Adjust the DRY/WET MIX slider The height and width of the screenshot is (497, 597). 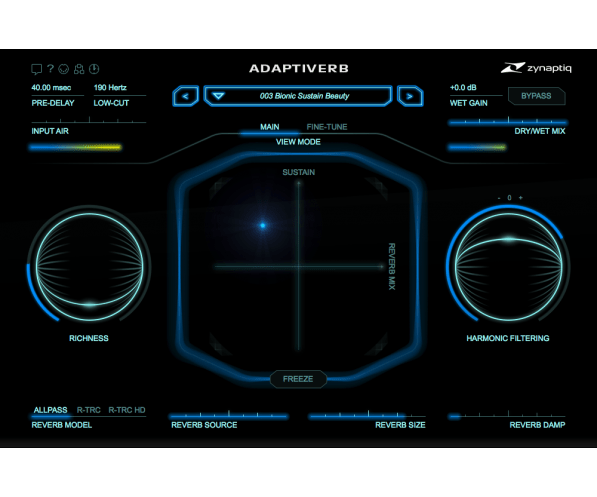coord(508,121)
